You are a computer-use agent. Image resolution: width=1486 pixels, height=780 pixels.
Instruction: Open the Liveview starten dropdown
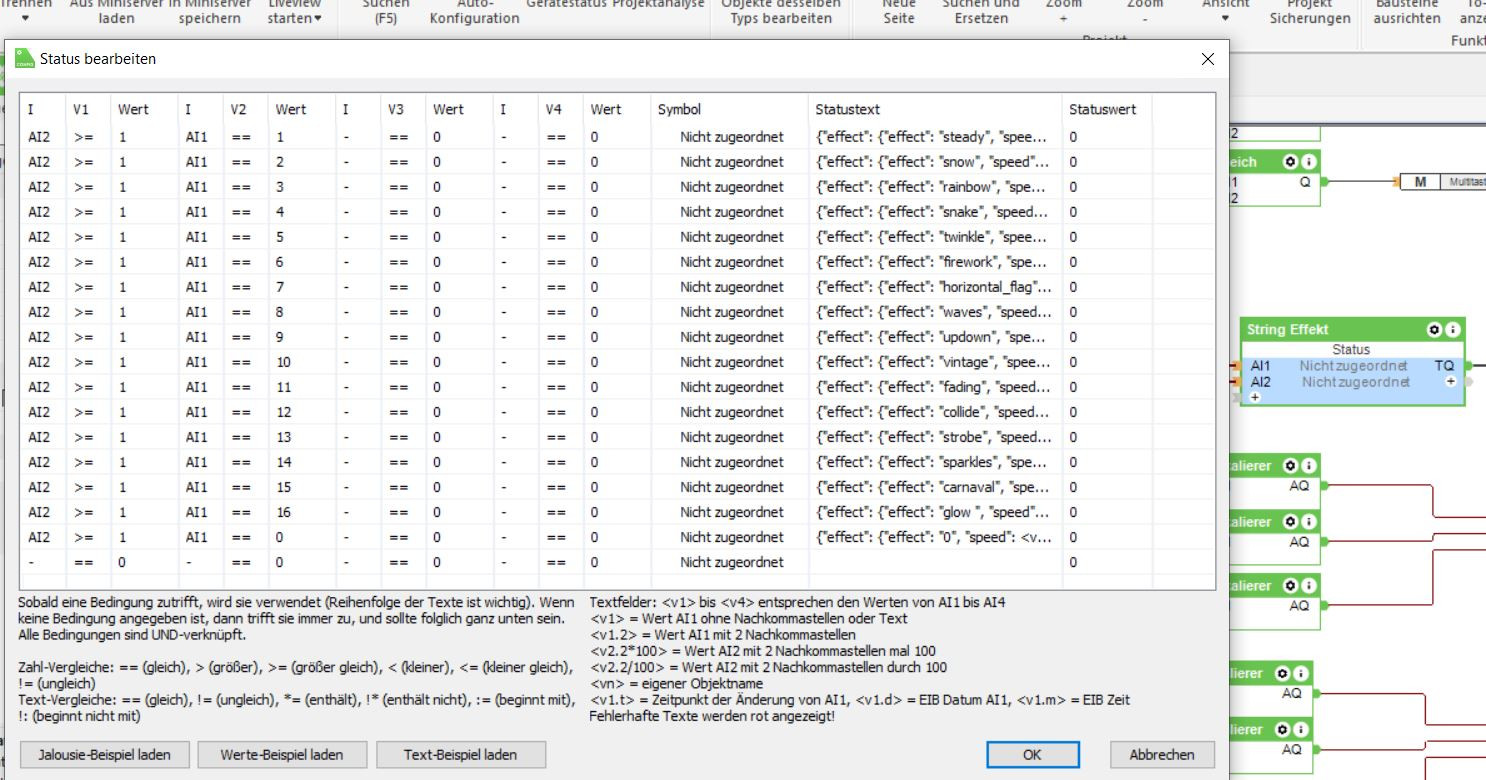295,12
